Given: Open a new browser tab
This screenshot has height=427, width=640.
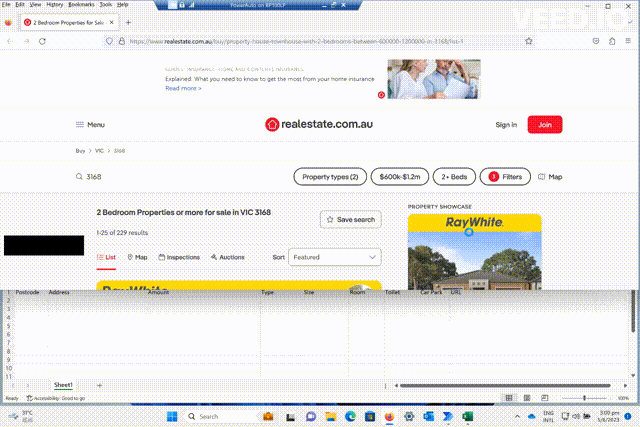Looking at the screenshot, I should (x=128, y=22).
